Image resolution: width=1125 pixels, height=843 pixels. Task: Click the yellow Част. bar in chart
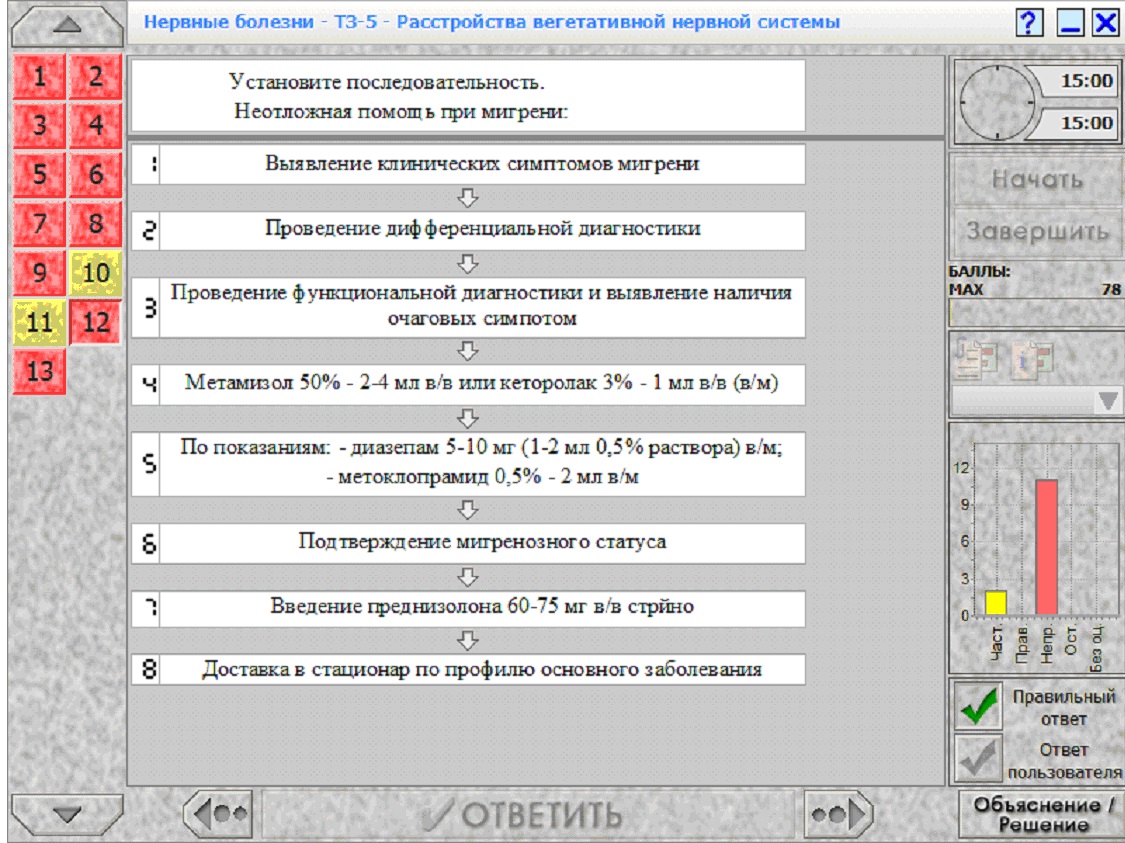(x=996, y=603)
